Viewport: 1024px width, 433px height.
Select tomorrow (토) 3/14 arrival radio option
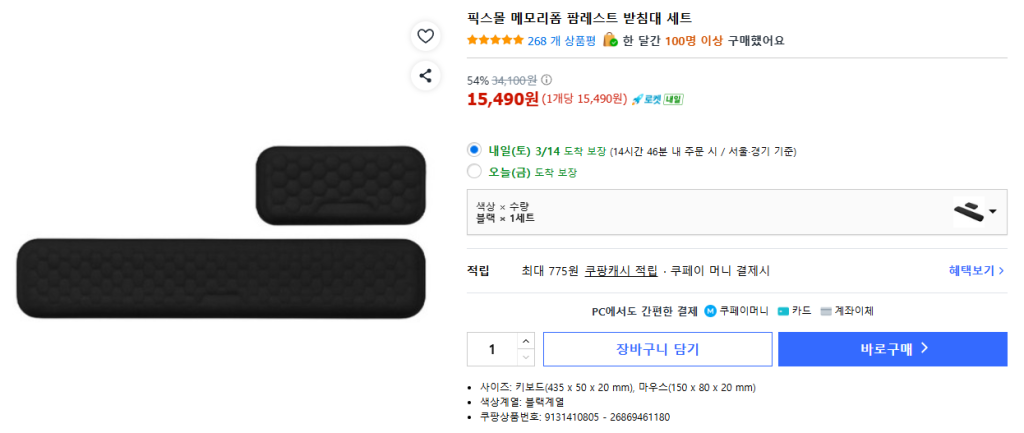click(x=475, y=150)
